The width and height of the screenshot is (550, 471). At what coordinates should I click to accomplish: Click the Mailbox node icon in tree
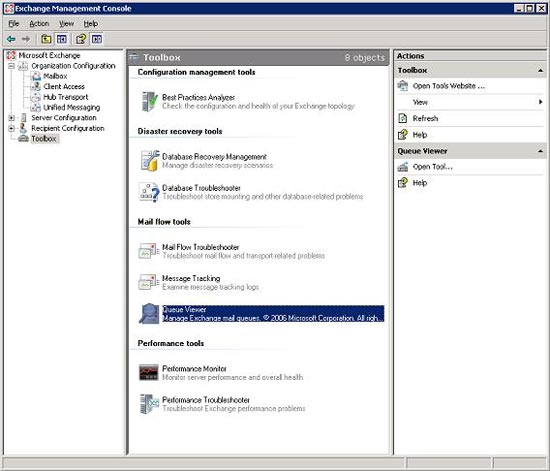35,76
